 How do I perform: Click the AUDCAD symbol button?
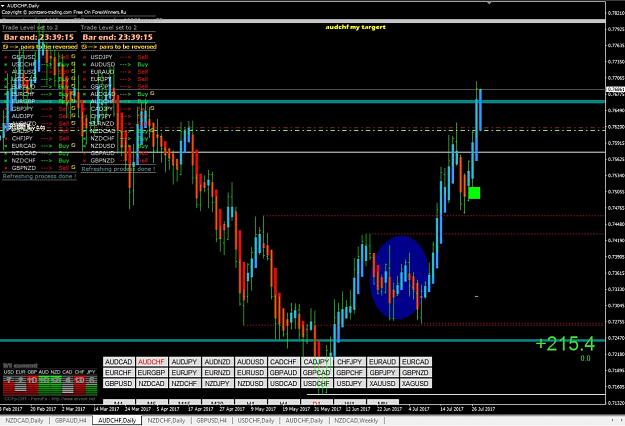[x=118, y=362]
